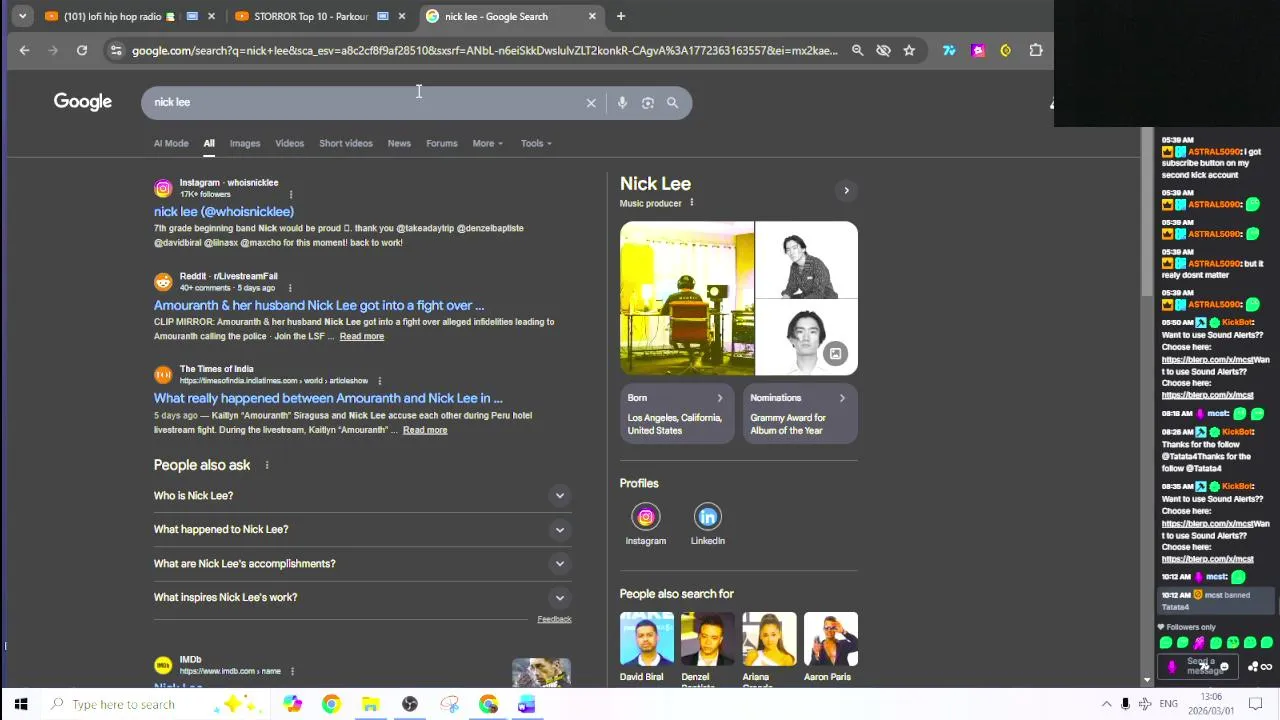Go back to previous page
The width and height of the screenshot is (1280, 720).
pyautogui.click(x=24, y=50)
